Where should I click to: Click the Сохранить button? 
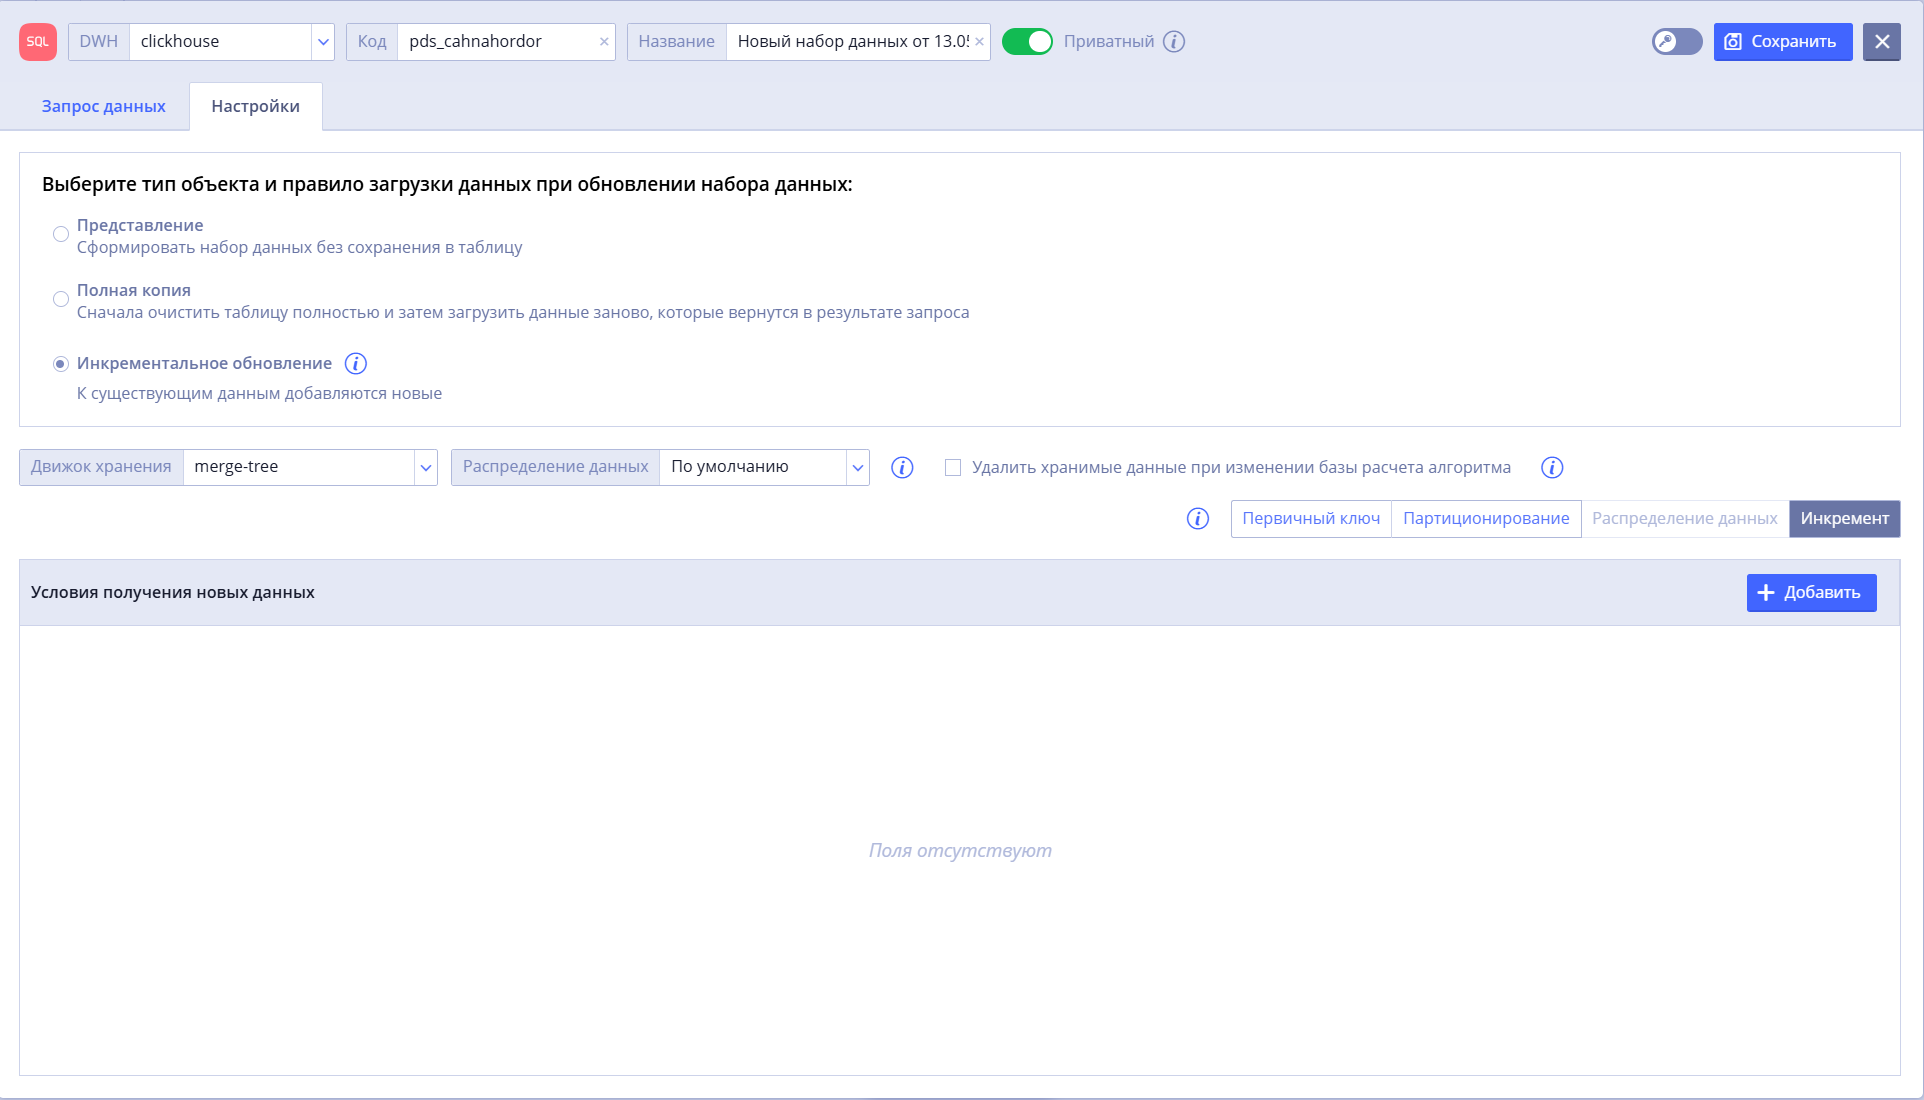tap(1783, 42)
